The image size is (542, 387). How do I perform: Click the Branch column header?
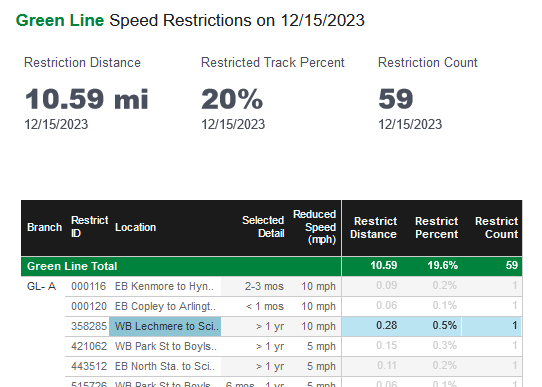(x=44, y=227)
